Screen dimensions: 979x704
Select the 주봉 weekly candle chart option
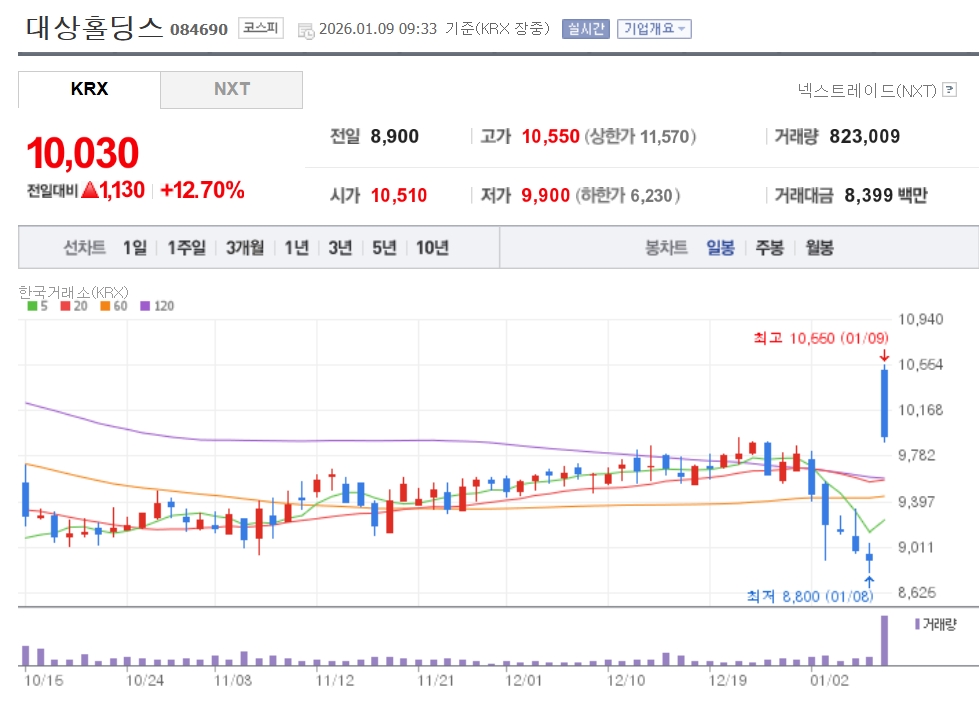pyautogui.click(x=769, y=248)
